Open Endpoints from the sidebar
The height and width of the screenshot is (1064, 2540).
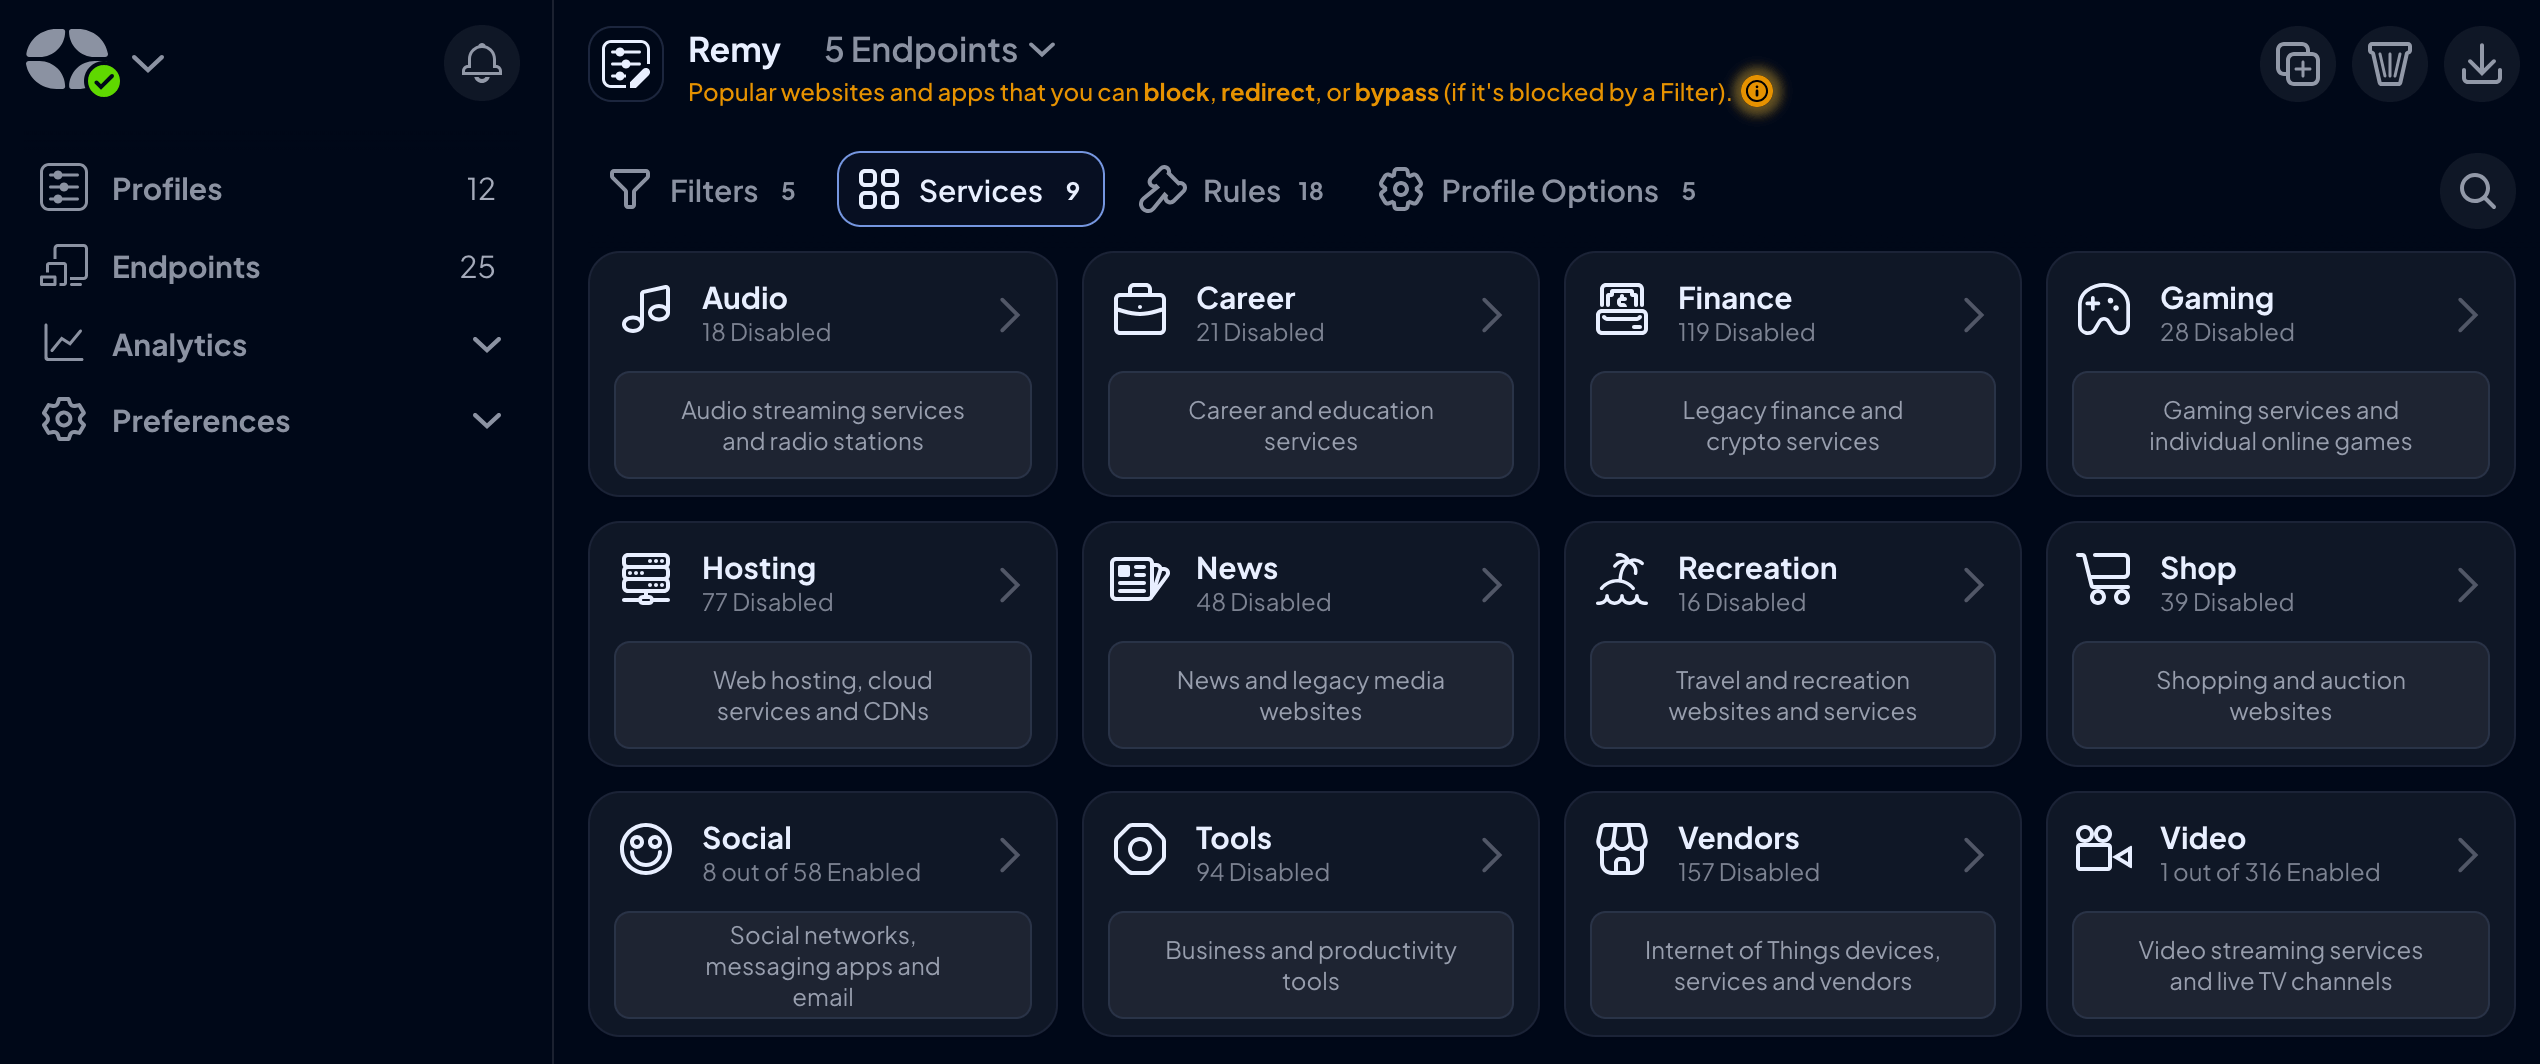186,266
